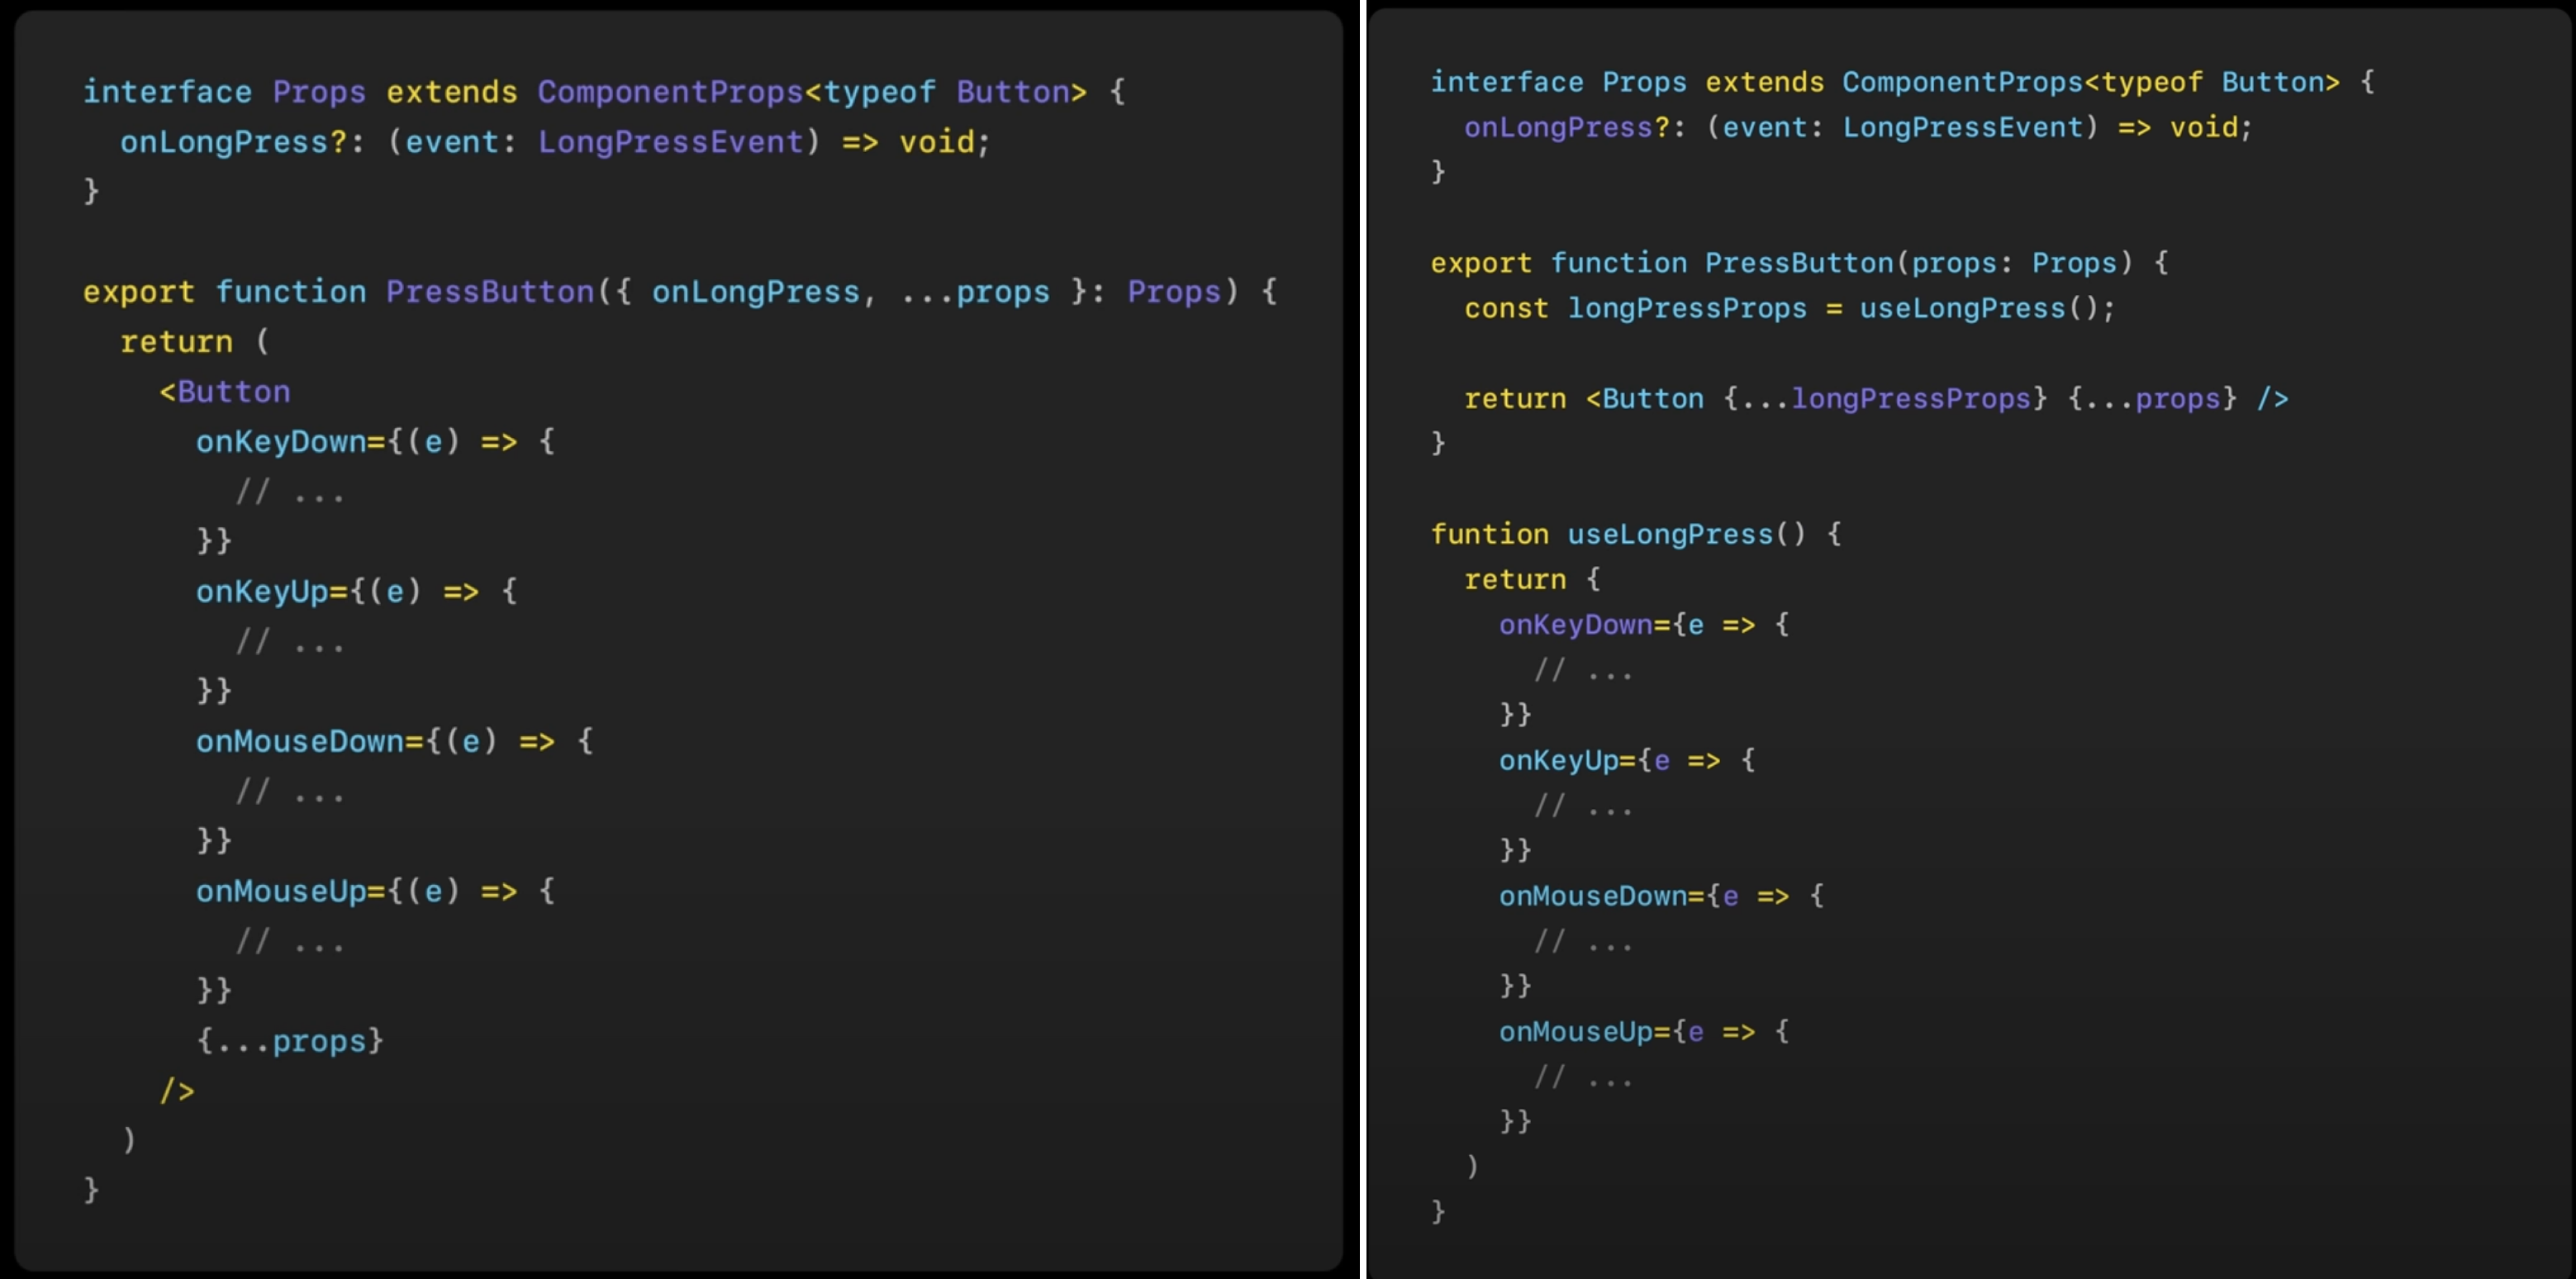Click 'interface Props extends' line in left code panel

[604, 92]
